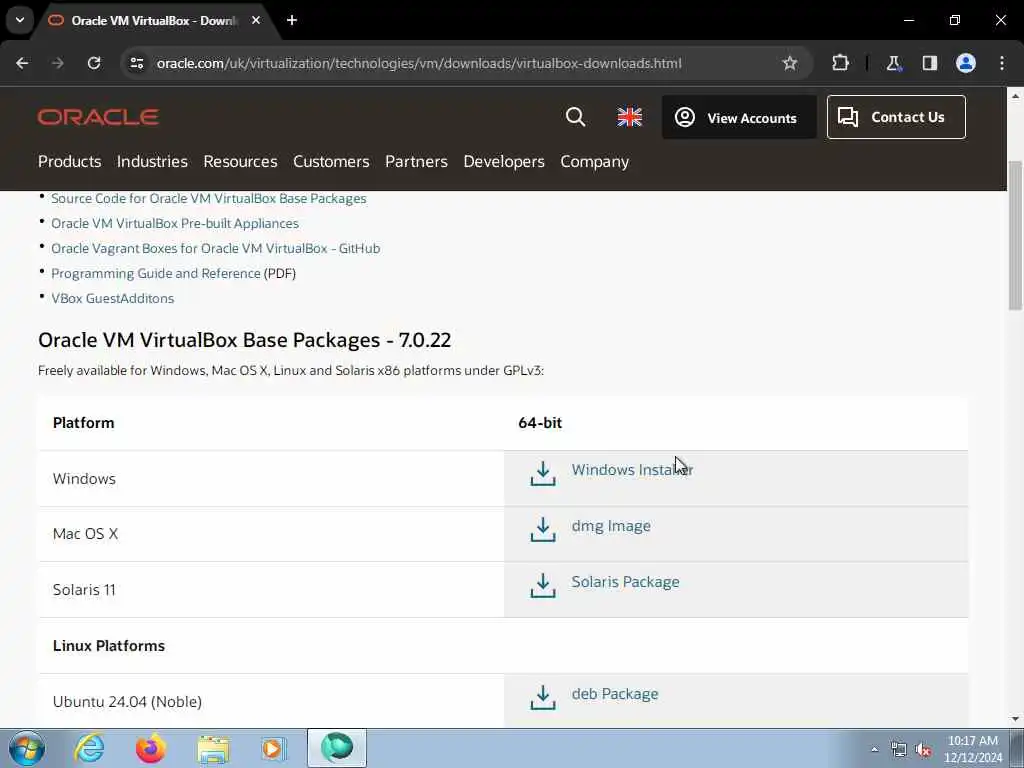Bookmark this page with the star icon
The width and height of the screenshot is (1024, 768).
(790, 63)
